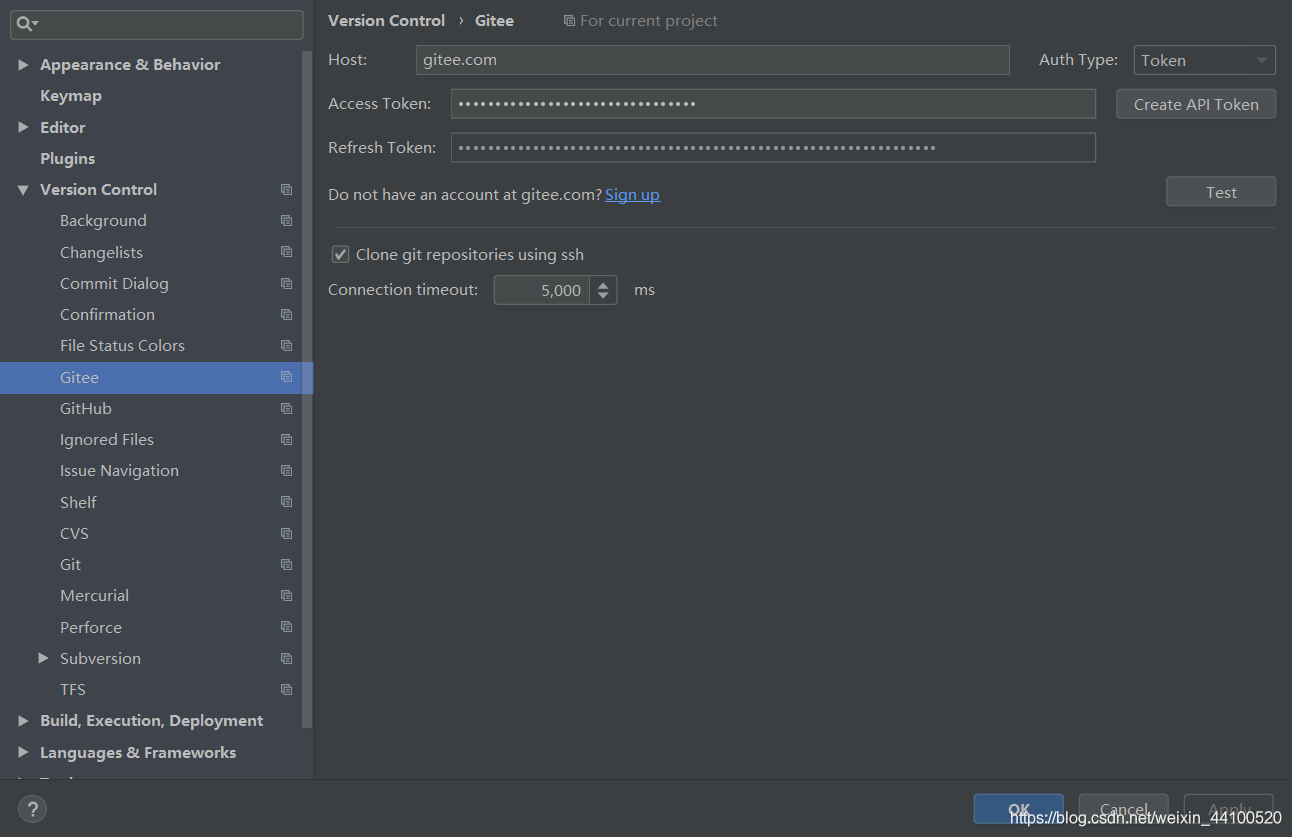Click the project icon beside Background
The height and width of the screenshot is (837, 1292).
coord(287,220)
